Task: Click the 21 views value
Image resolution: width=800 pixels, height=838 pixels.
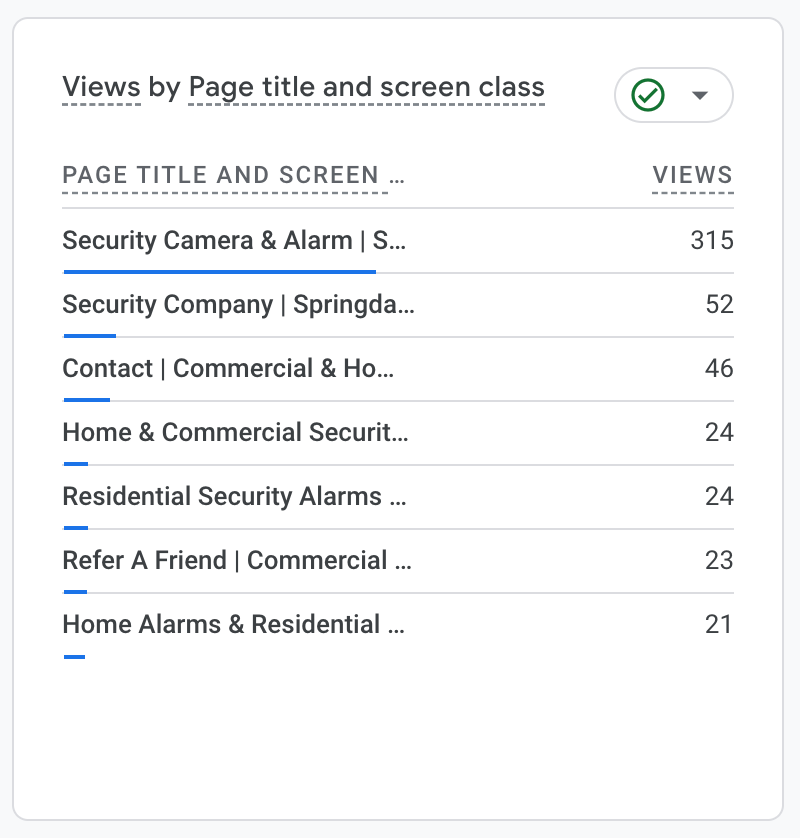Action: pos(719,624)
